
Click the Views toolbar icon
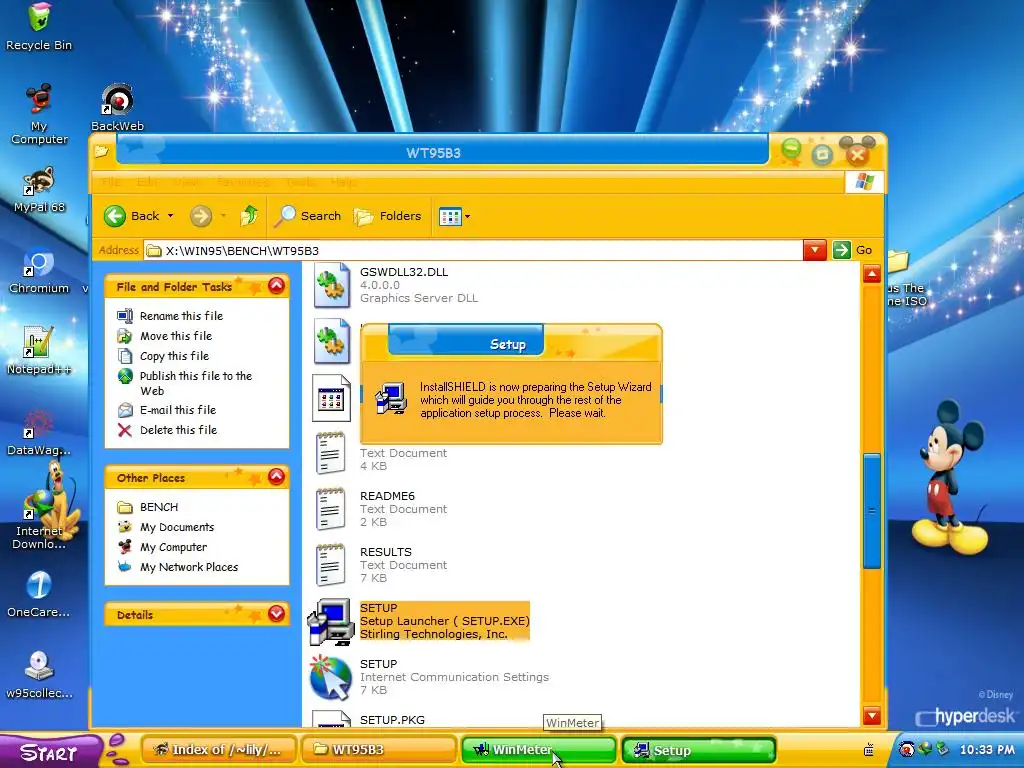(x=450, y=216)
